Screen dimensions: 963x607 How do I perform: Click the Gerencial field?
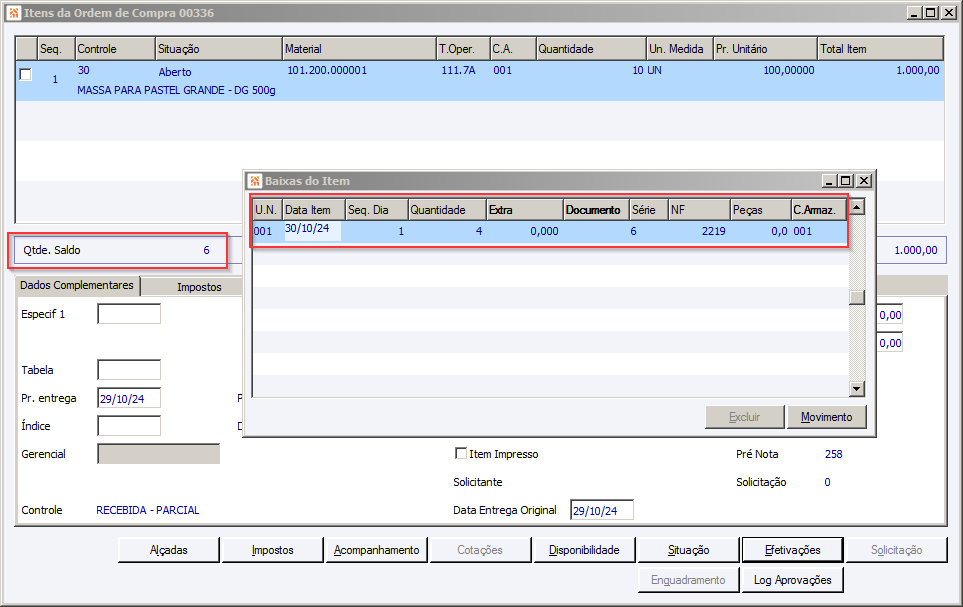(x=158, y=454)
